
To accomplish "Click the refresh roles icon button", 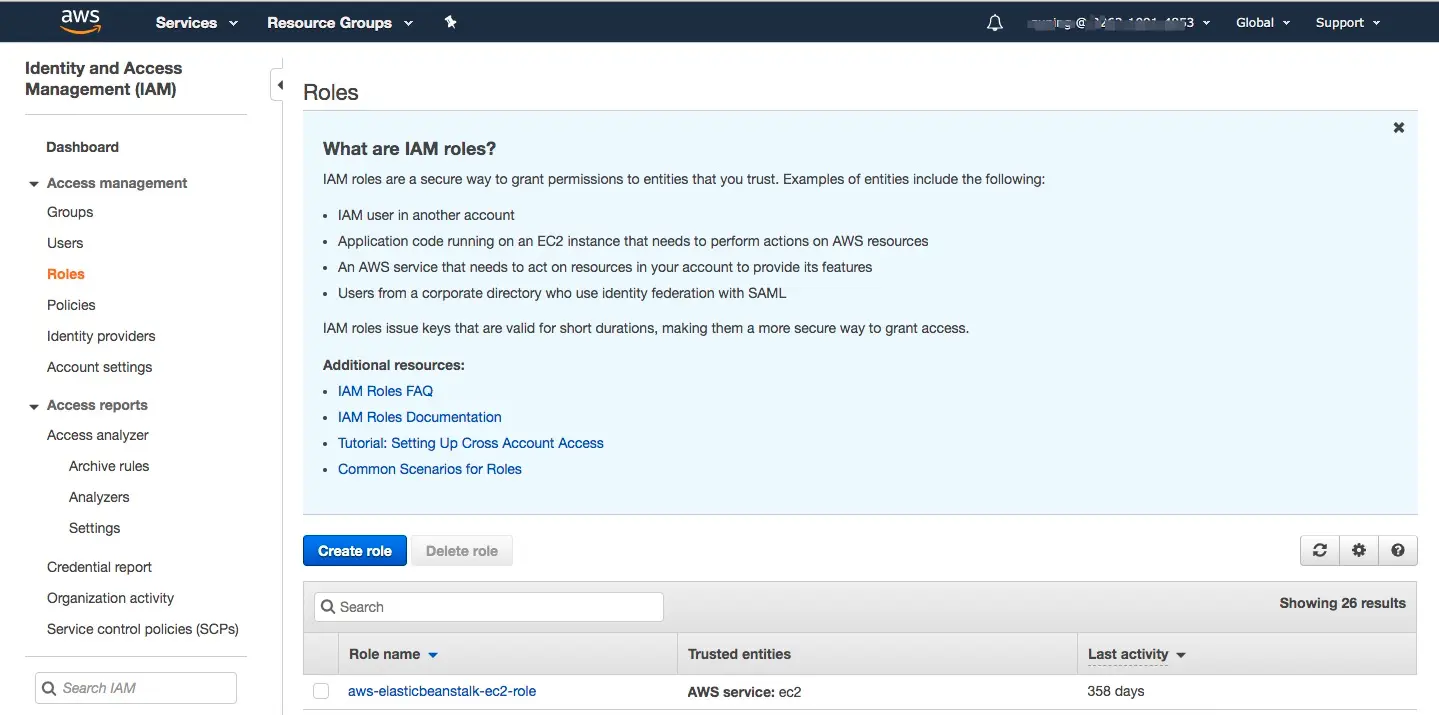I will [x=1320, y=550].
